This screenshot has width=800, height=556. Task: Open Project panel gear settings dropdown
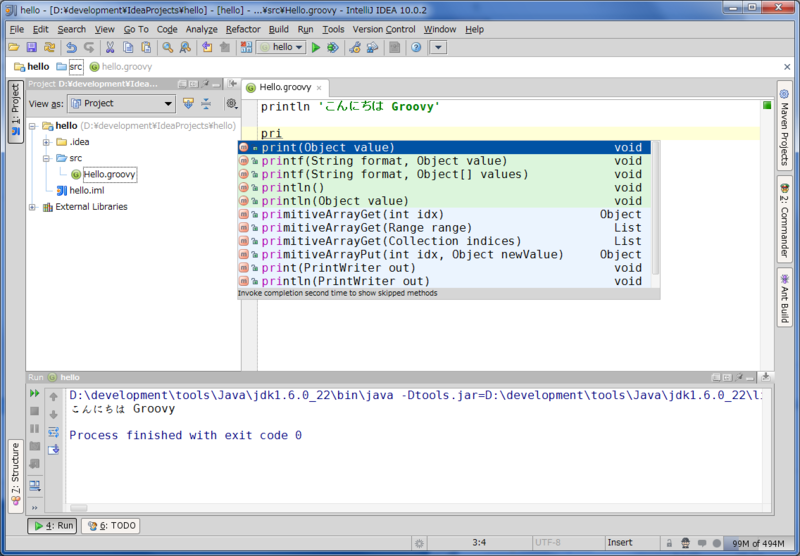point(232,104)
